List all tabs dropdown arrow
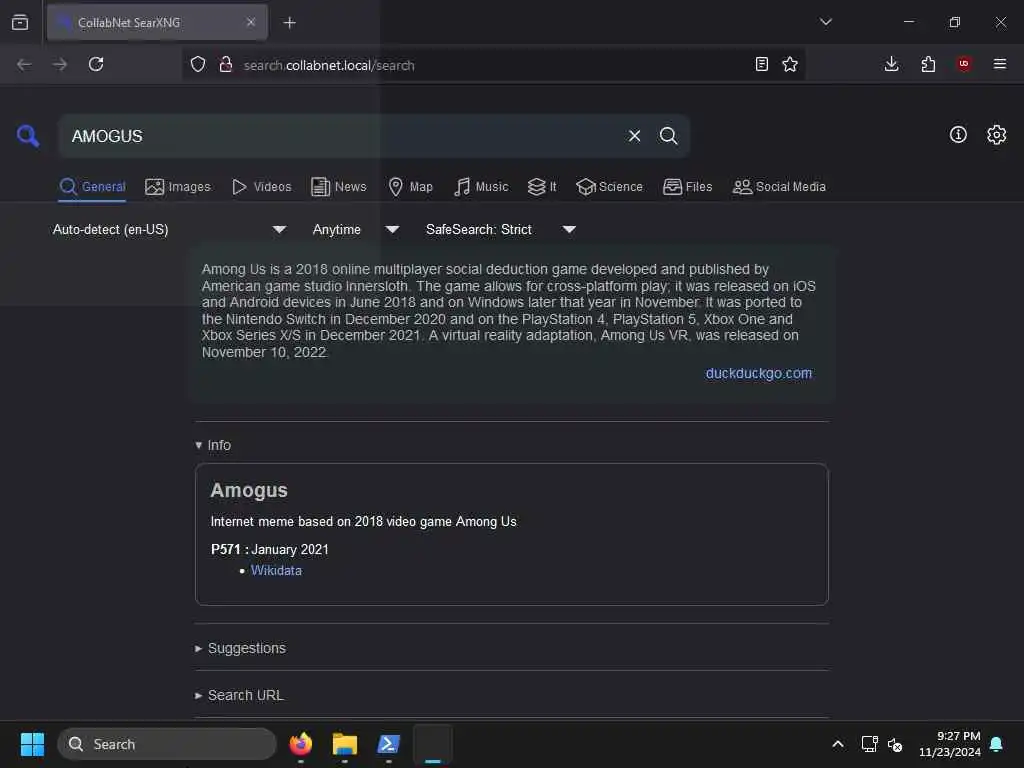The height and width of the screenshot is (768, 1024). (x=825, y=22)
